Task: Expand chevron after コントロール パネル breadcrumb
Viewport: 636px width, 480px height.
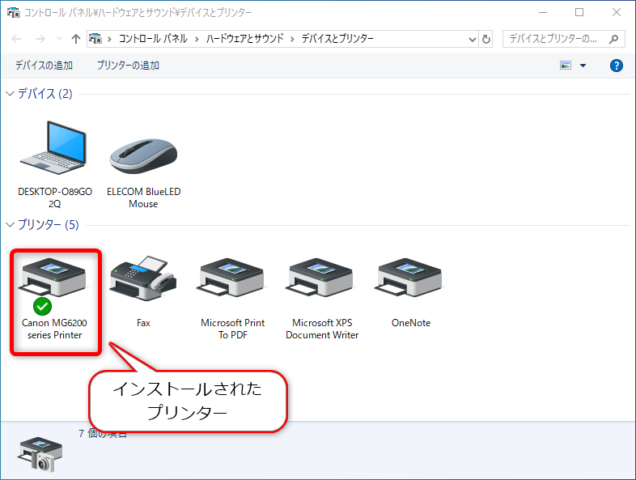Action: pyautogui.click(x=197, y=39)
